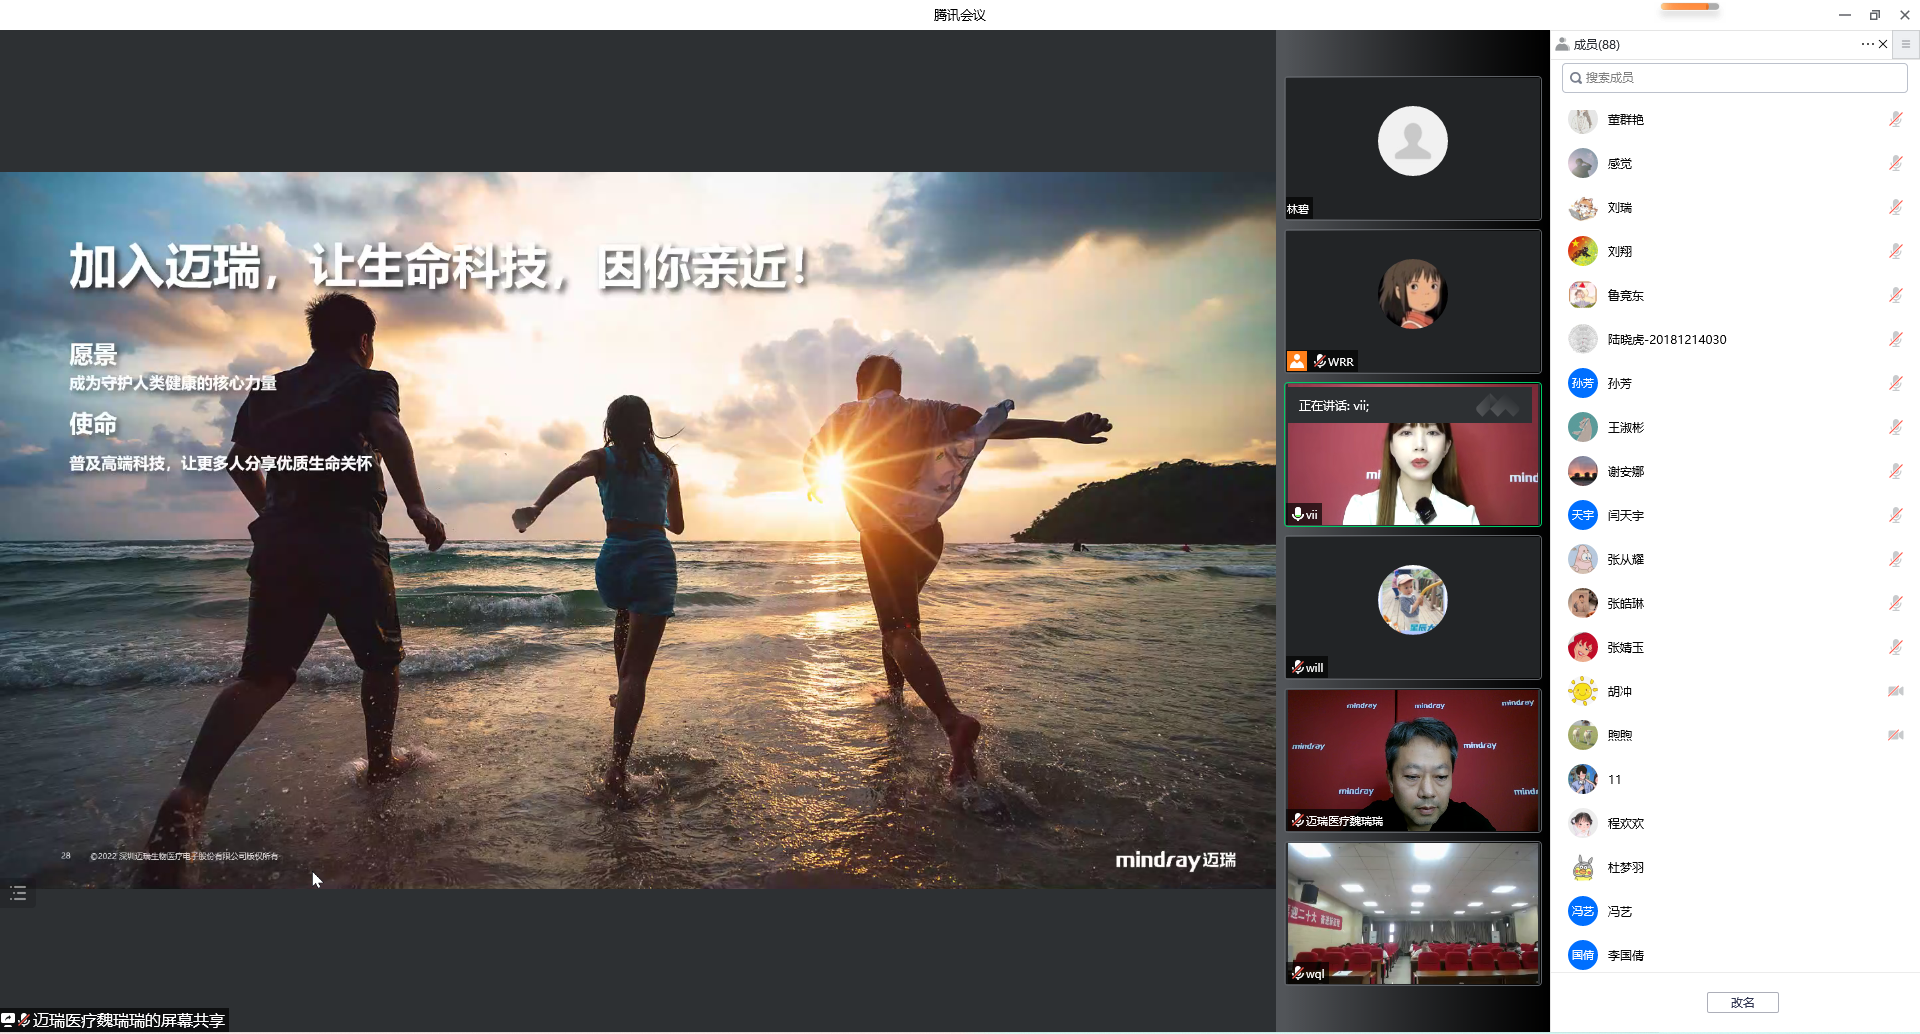Click the disabled camera icon for 煦煦

(1895, 736)
